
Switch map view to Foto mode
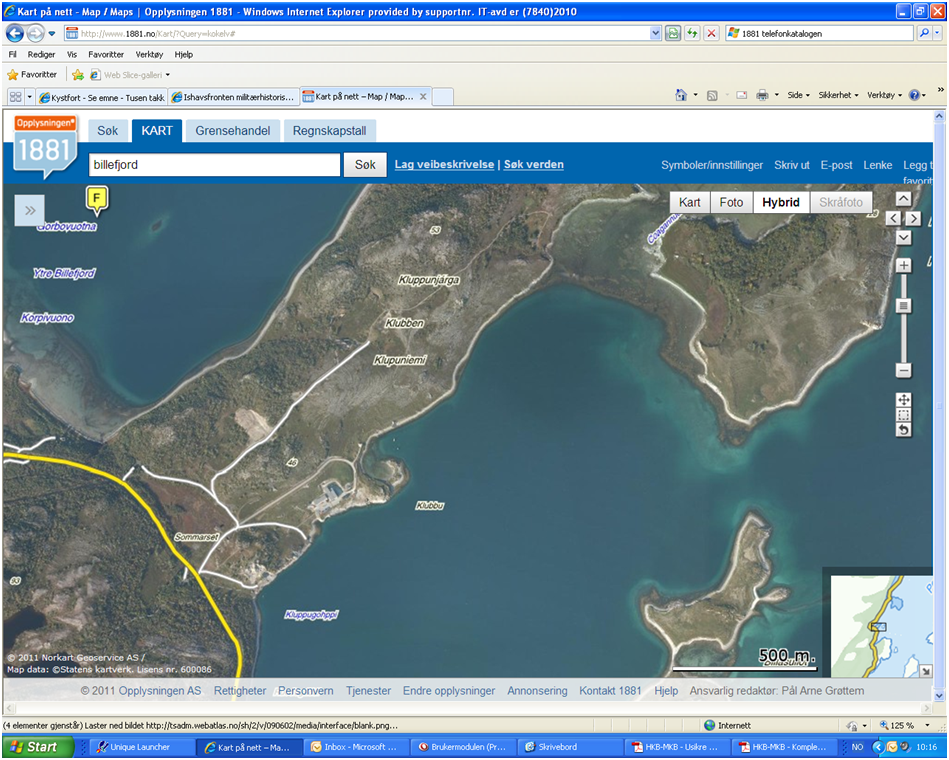pos(731,202)
